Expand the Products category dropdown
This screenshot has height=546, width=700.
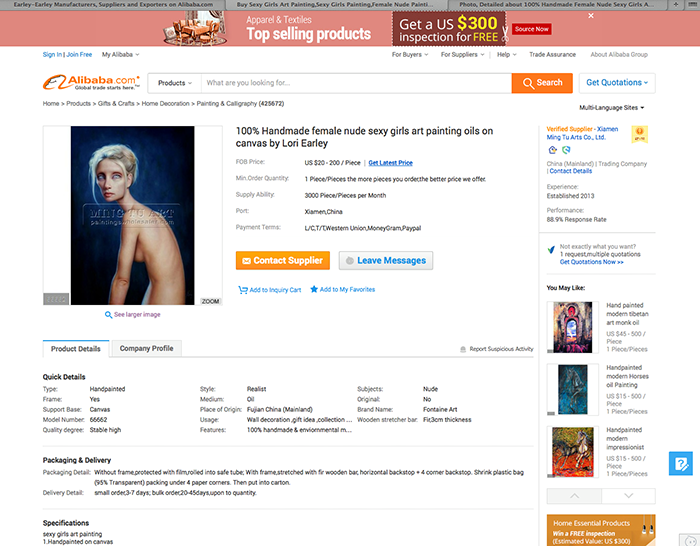pos(175,83)
